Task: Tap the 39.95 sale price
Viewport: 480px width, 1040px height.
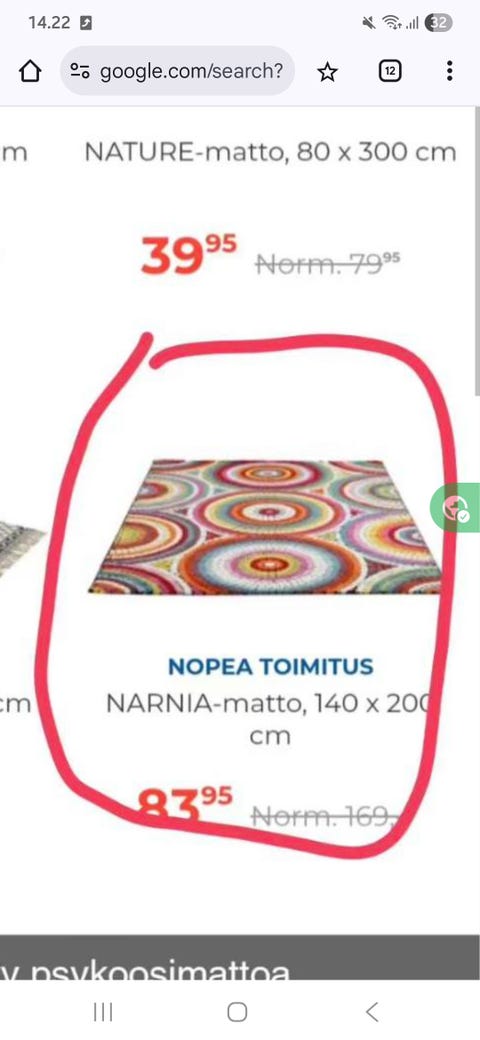Action: click(x=188, y=255)
